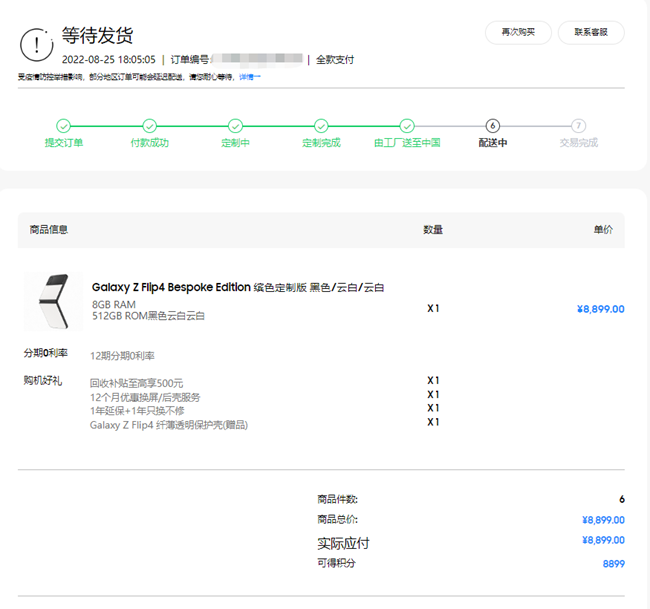650x609 pixels.
Task: Click the 配送中 progress step label
Action: pos(492,143)
